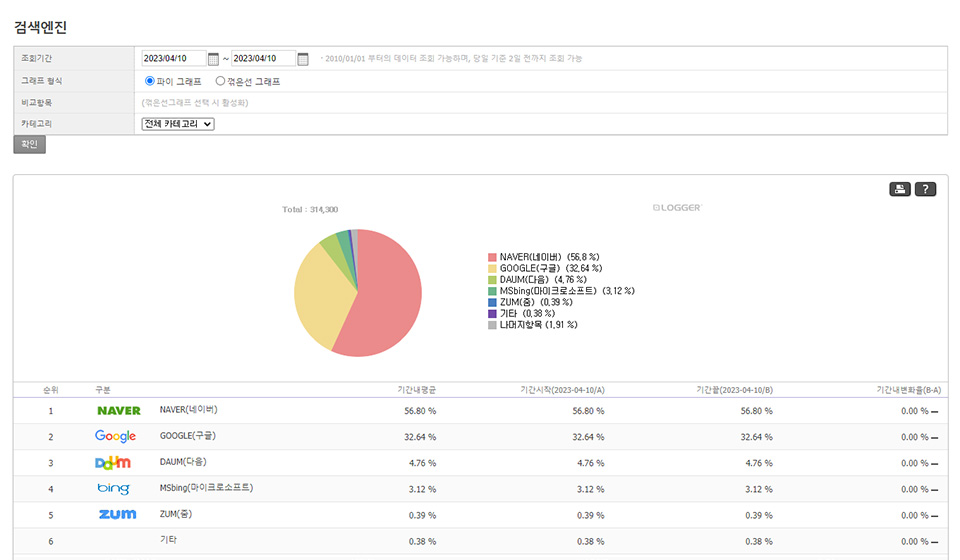Click the 기간내변화율(B-A) column header
Screen dimensions: 960x560
909,390
